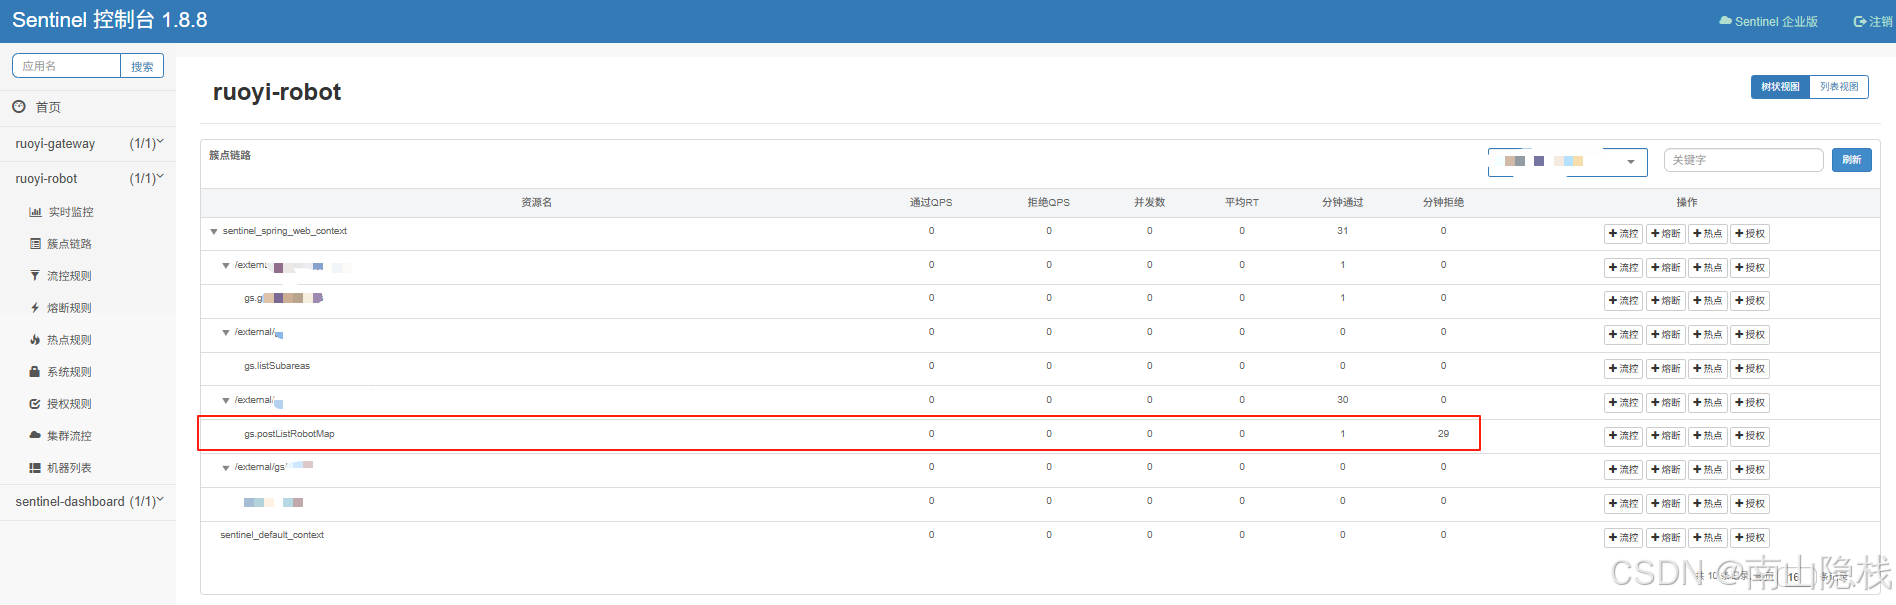Add 熔断 rule for gs.listSubareas
The height and width of the screenshot is (605, 1896).
(x=1666, y=369)
